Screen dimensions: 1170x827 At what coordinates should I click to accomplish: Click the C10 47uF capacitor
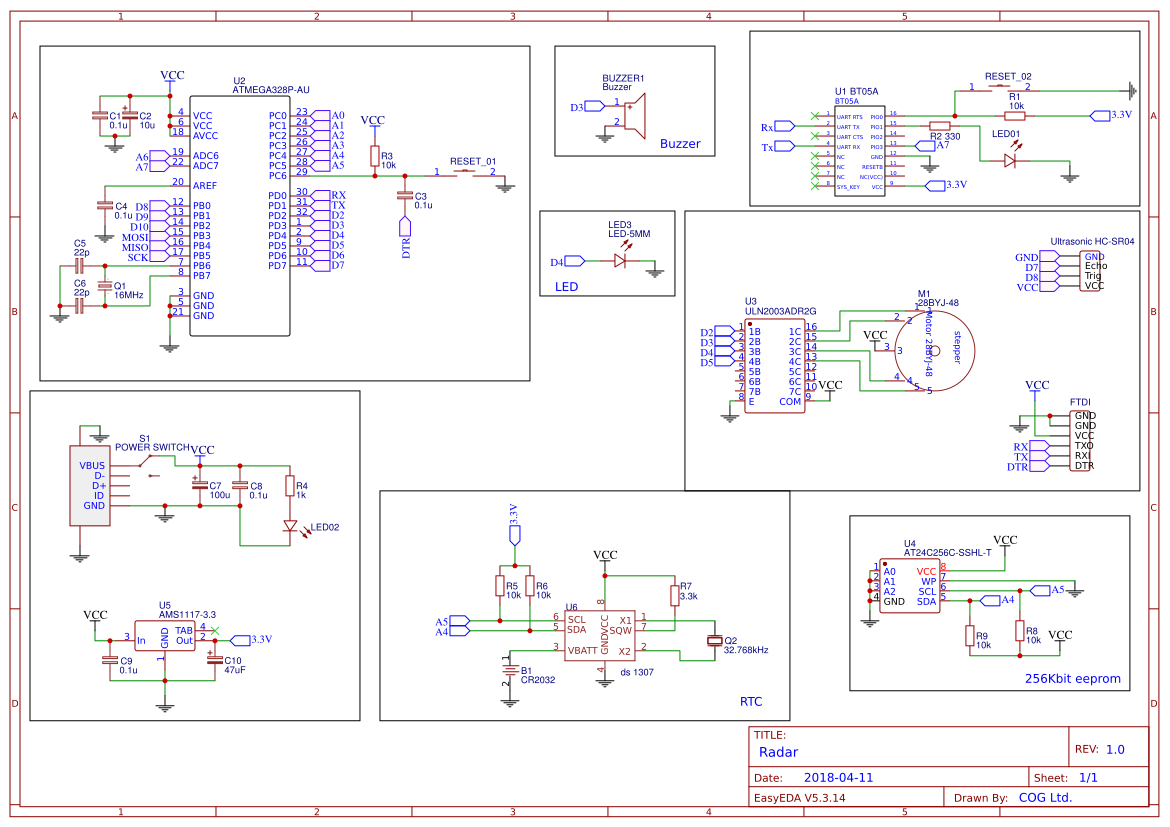[215, 659]
